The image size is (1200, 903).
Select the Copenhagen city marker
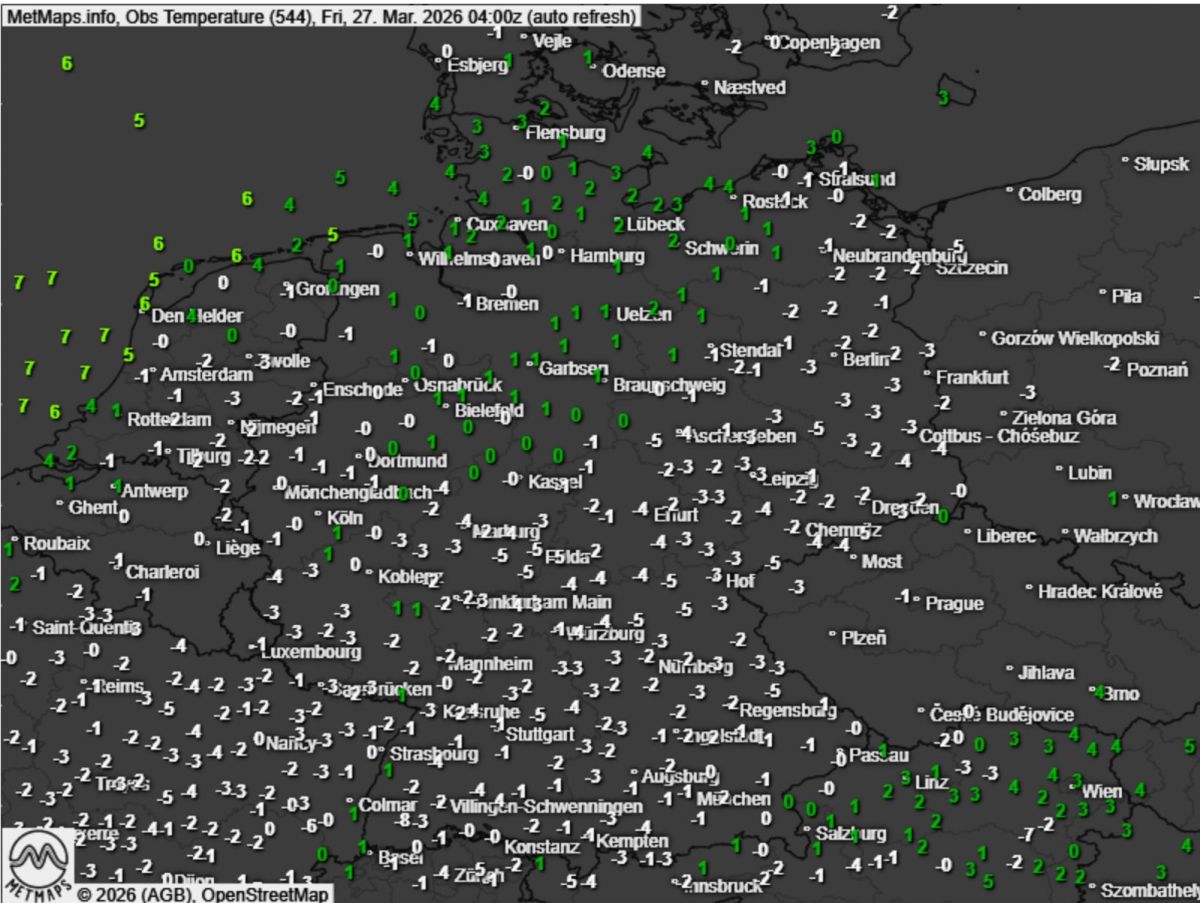click(x=769, y=42)
